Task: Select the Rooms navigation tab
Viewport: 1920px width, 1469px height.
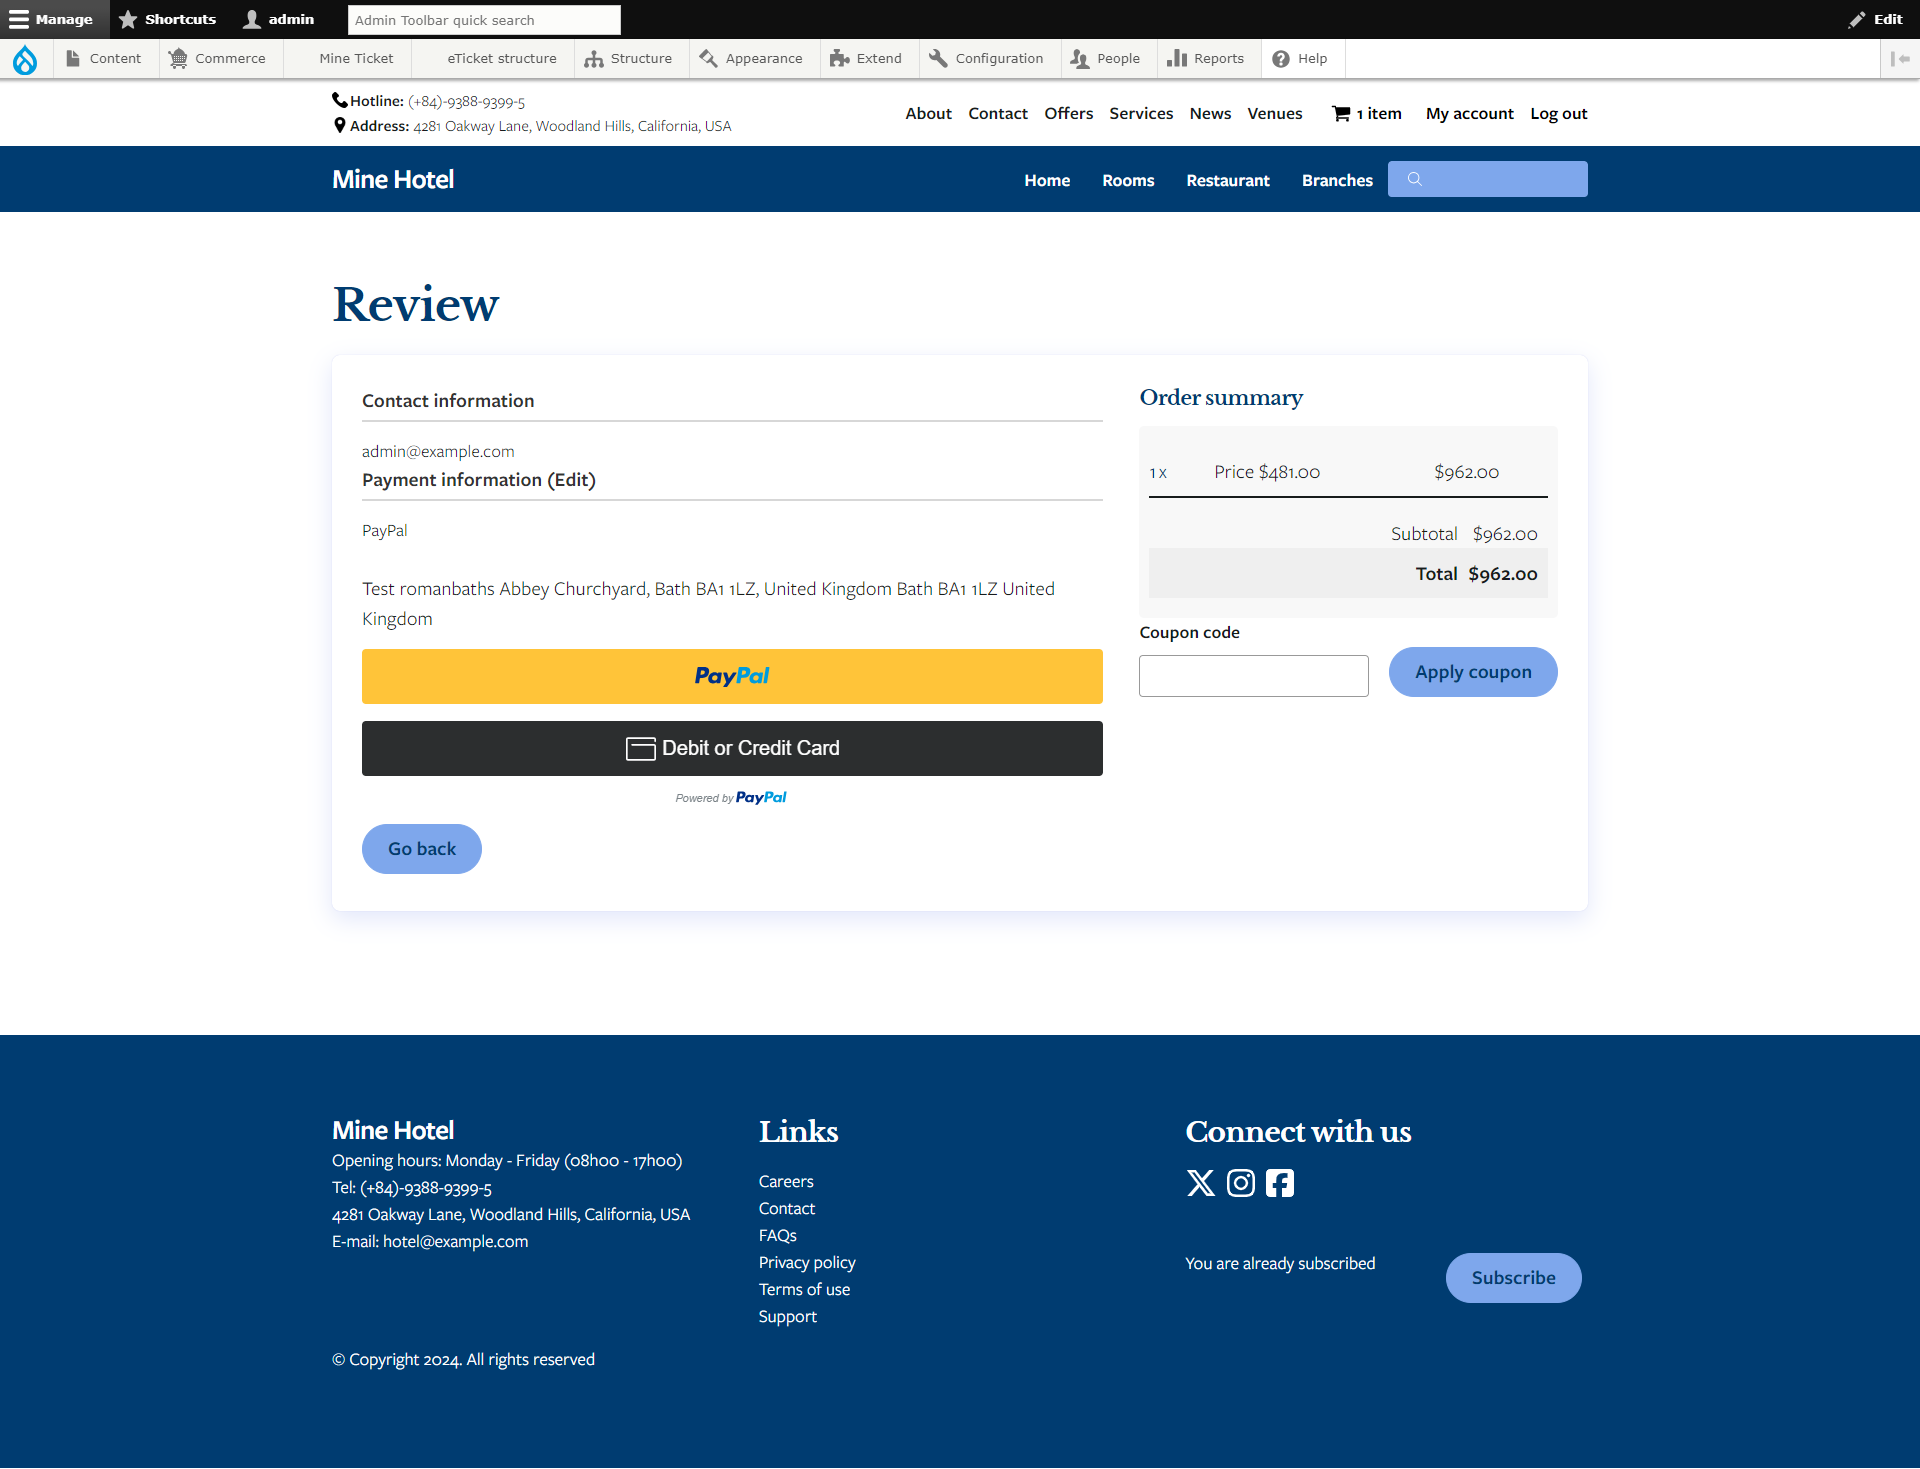Action: click(x=1127, y=179)
